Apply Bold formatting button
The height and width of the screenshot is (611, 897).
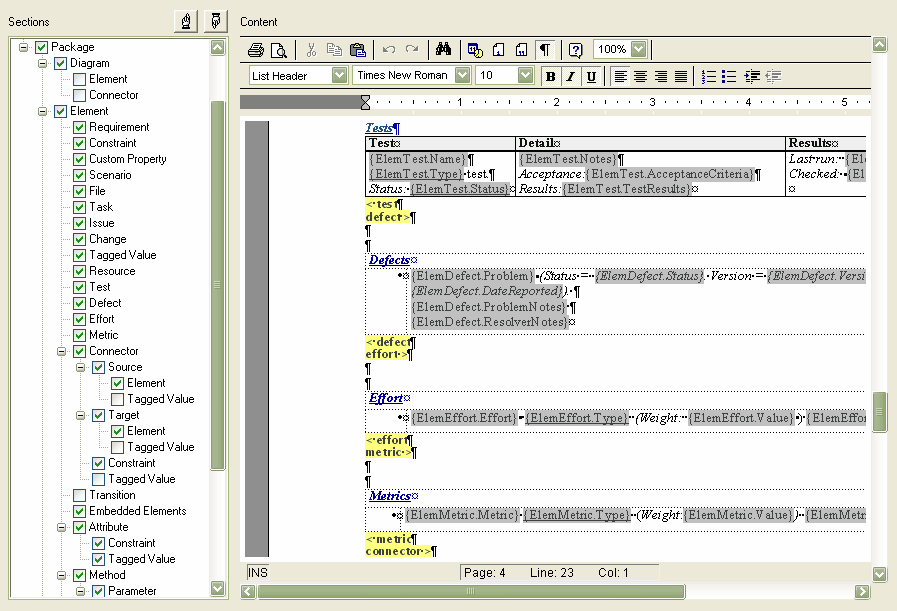(550, 76)
